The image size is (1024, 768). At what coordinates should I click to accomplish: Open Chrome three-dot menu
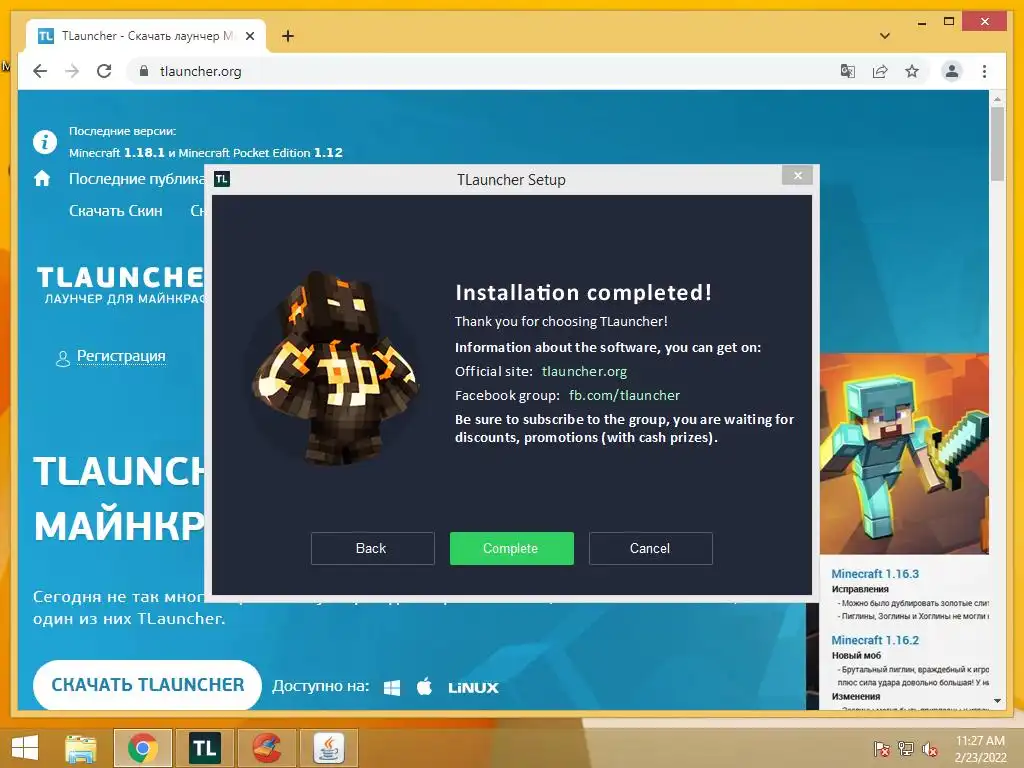point(984,71)
